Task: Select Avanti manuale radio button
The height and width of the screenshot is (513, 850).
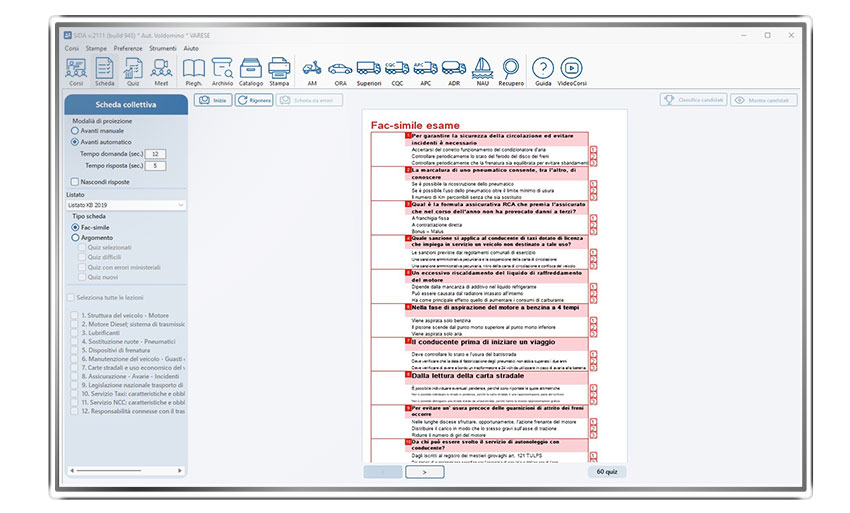Action: coord(75,130)
